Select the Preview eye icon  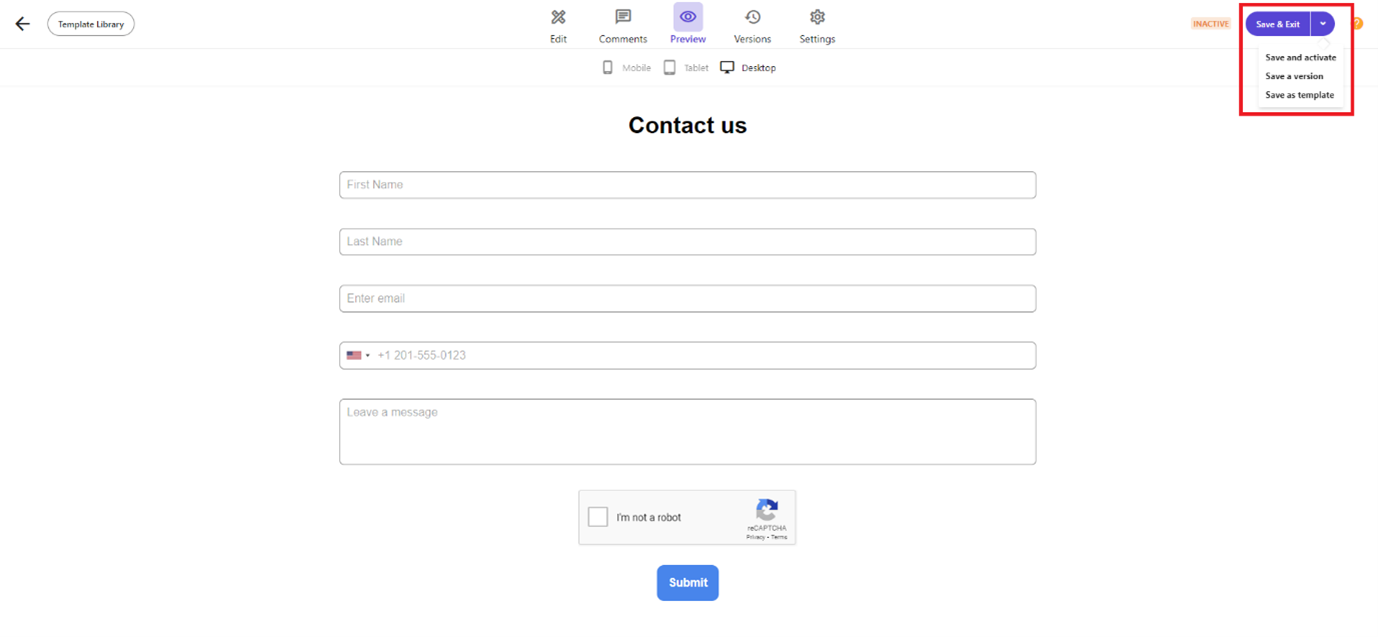point(688,17)
